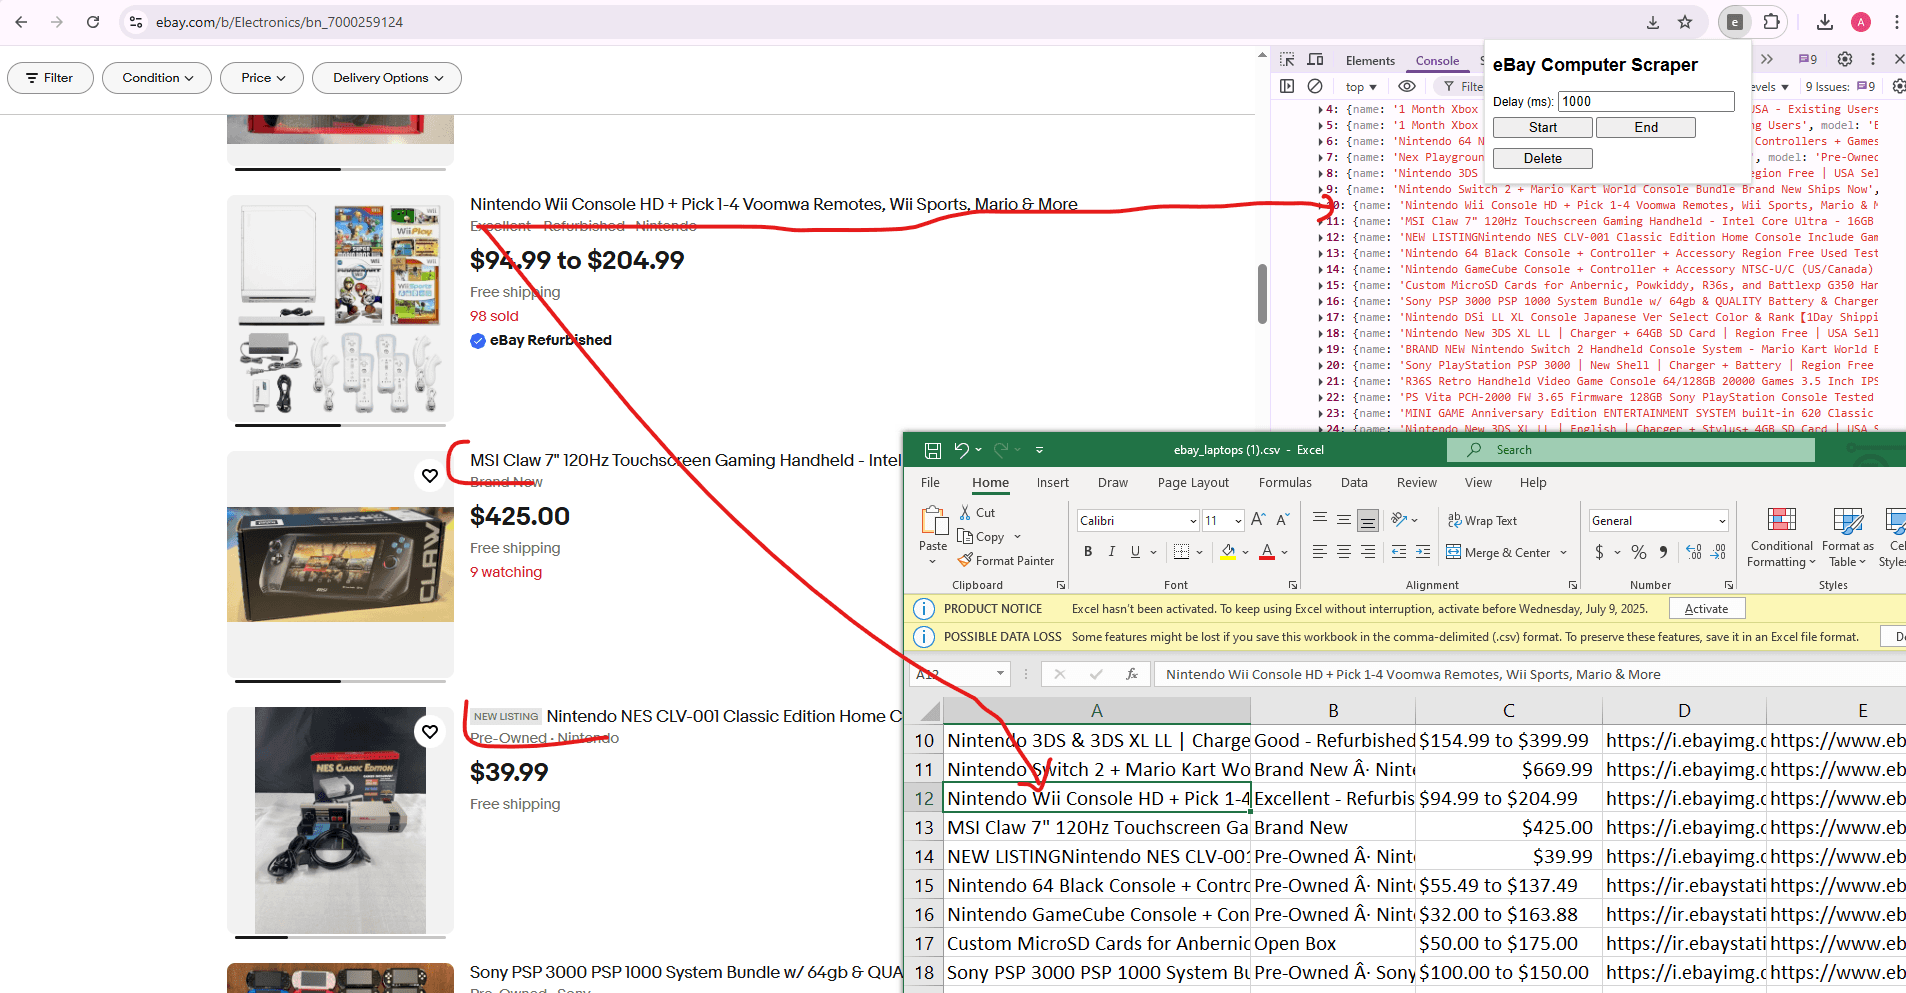This screenshot has height=993, width=1906.
Task: Open Conditional Formatting dropdown in Excel
Action: [x=1781, y=538]
